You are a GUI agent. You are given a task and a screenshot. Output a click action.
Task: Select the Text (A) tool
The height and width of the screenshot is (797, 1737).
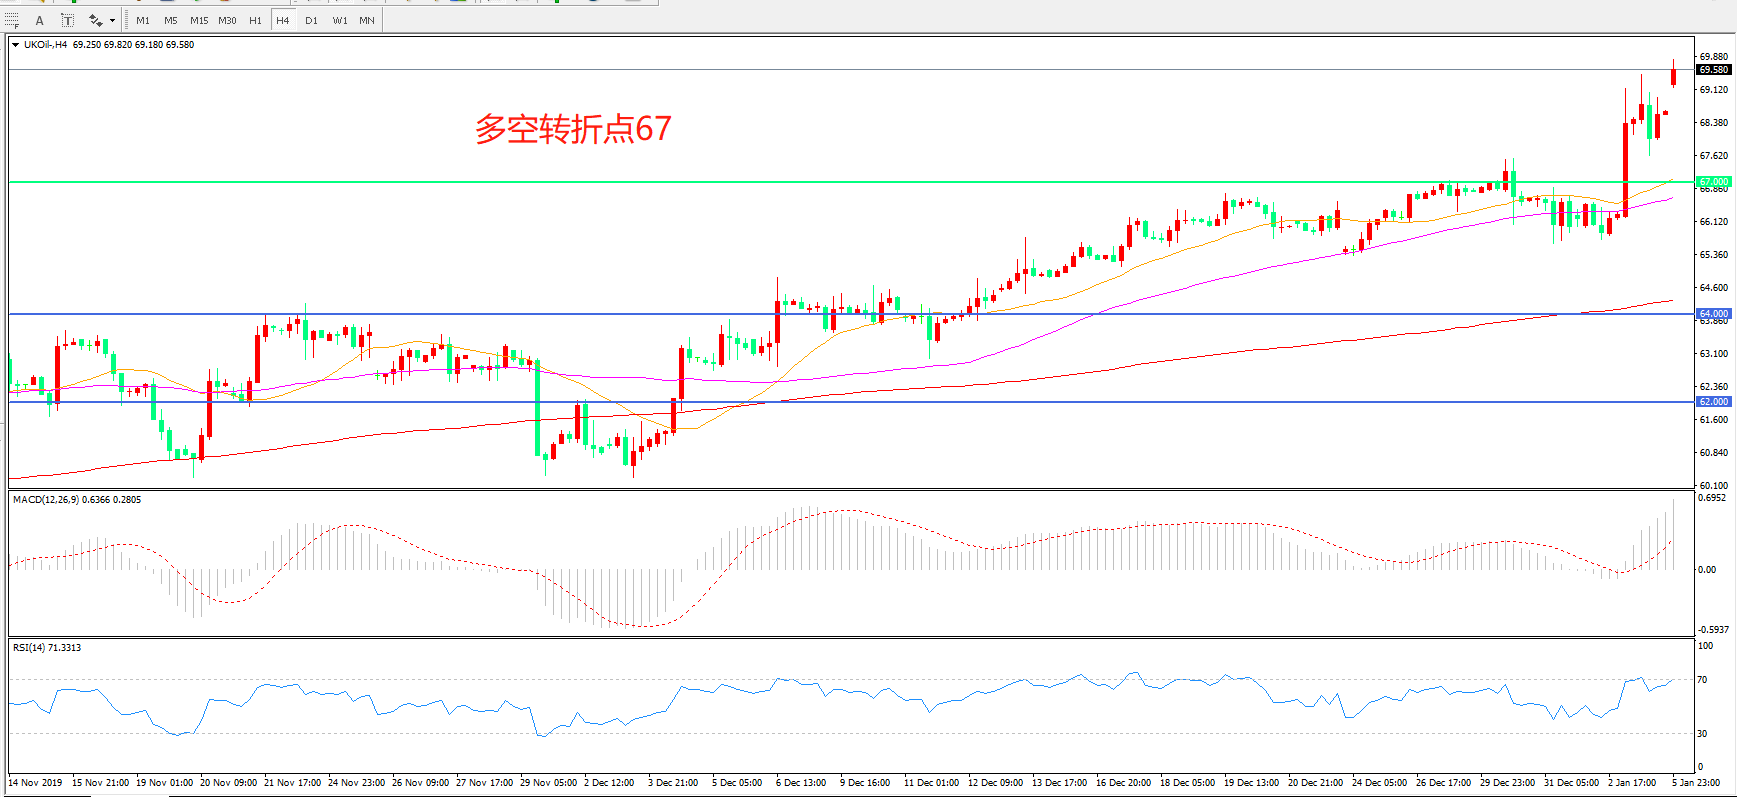pos(40,20)
